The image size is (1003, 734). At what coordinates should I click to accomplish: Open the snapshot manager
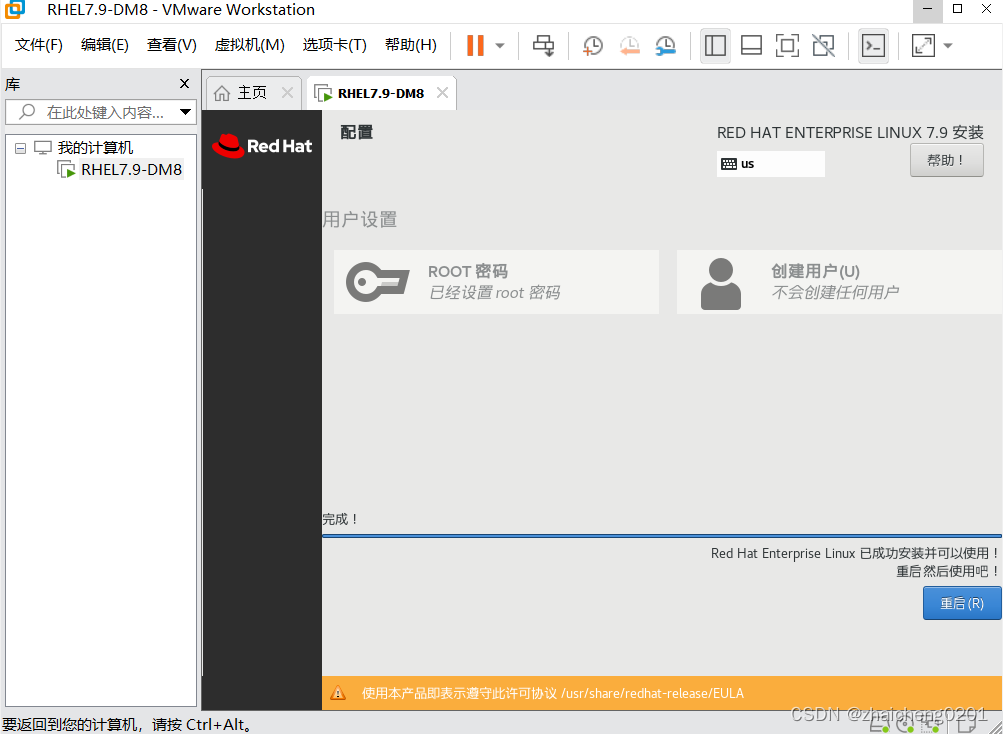[x=665, y=45]
